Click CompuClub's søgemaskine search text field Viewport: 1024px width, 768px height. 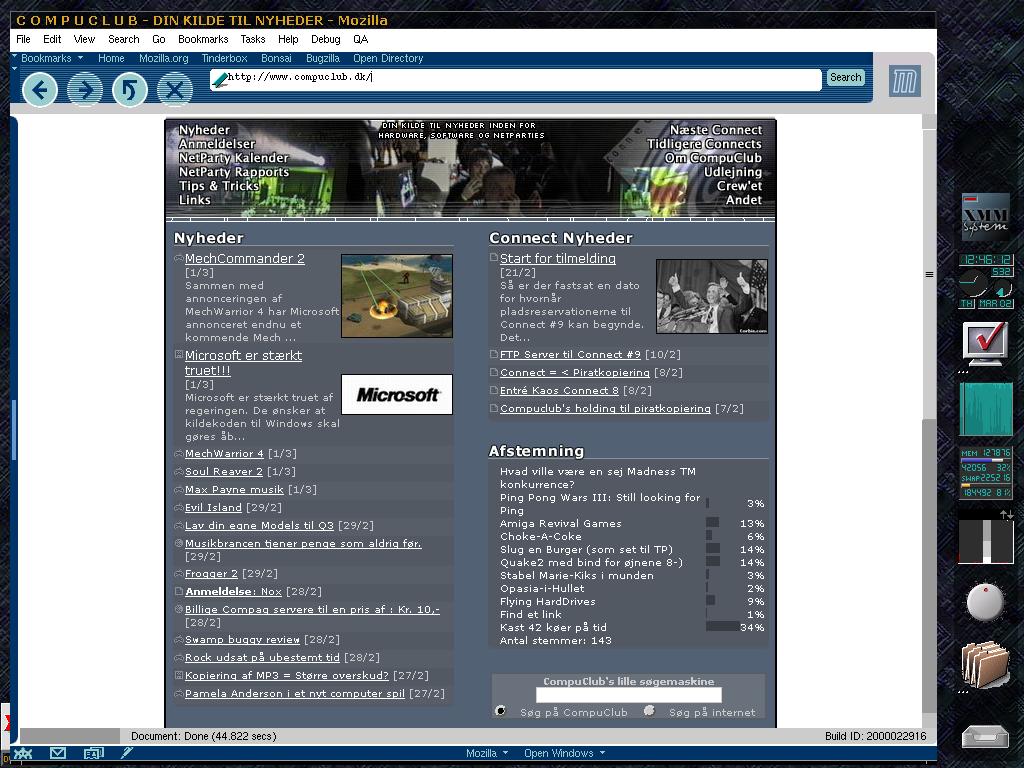click(x=628, y=695)
